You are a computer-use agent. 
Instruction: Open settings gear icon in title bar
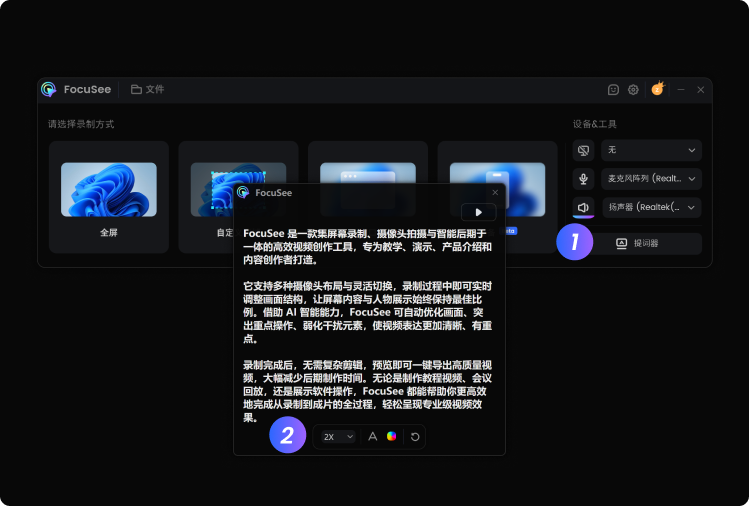point(633,89)
